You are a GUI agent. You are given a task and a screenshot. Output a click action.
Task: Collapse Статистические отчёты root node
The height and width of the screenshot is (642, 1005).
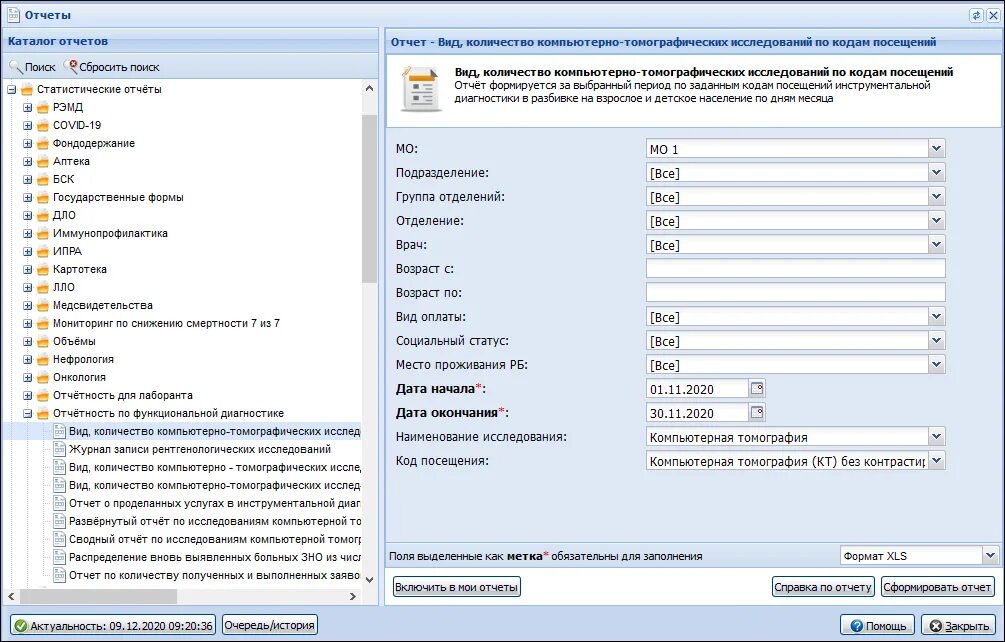[12, 90]
